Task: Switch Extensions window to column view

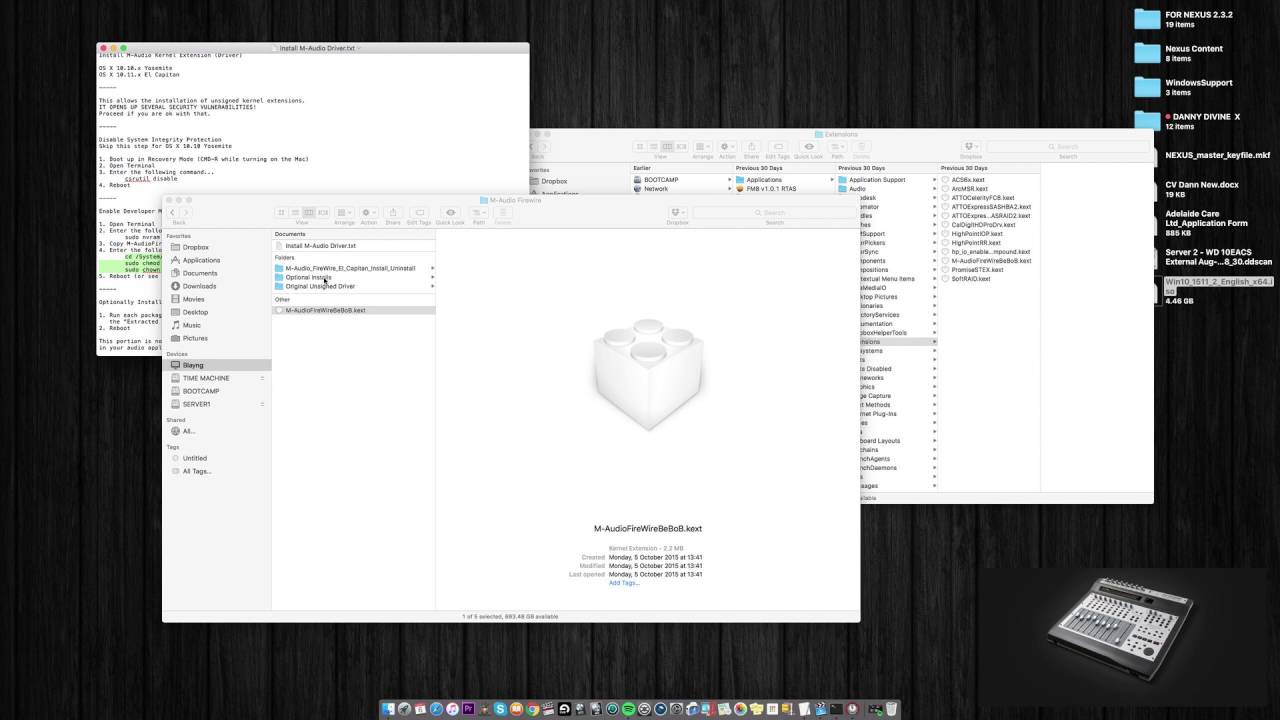Action: pos(668,147)
